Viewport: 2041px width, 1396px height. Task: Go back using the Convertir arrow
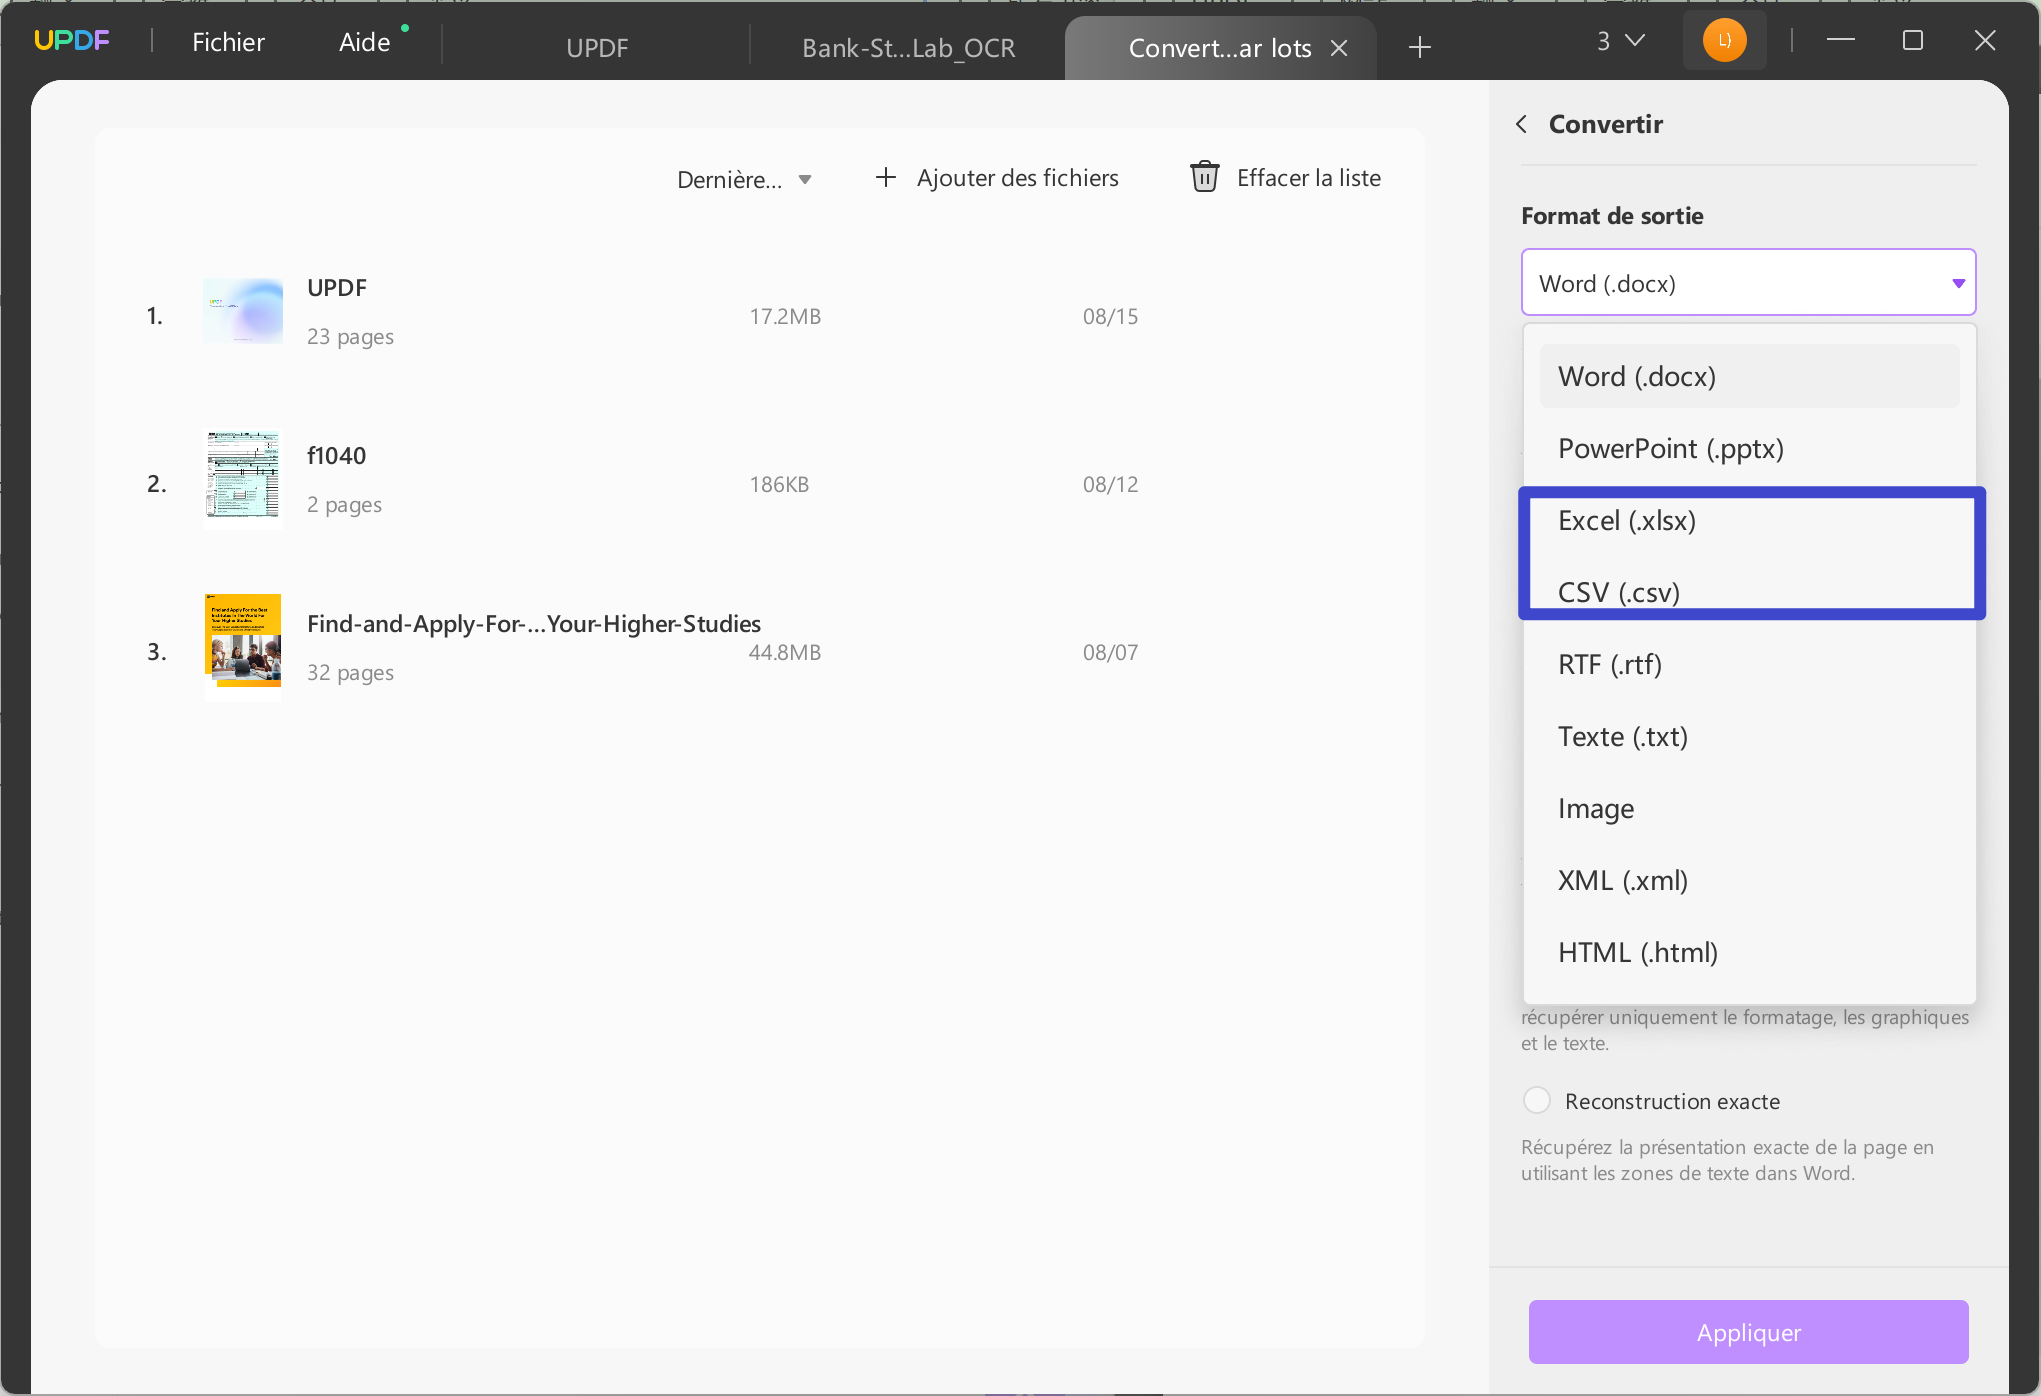coord(1522,124)
